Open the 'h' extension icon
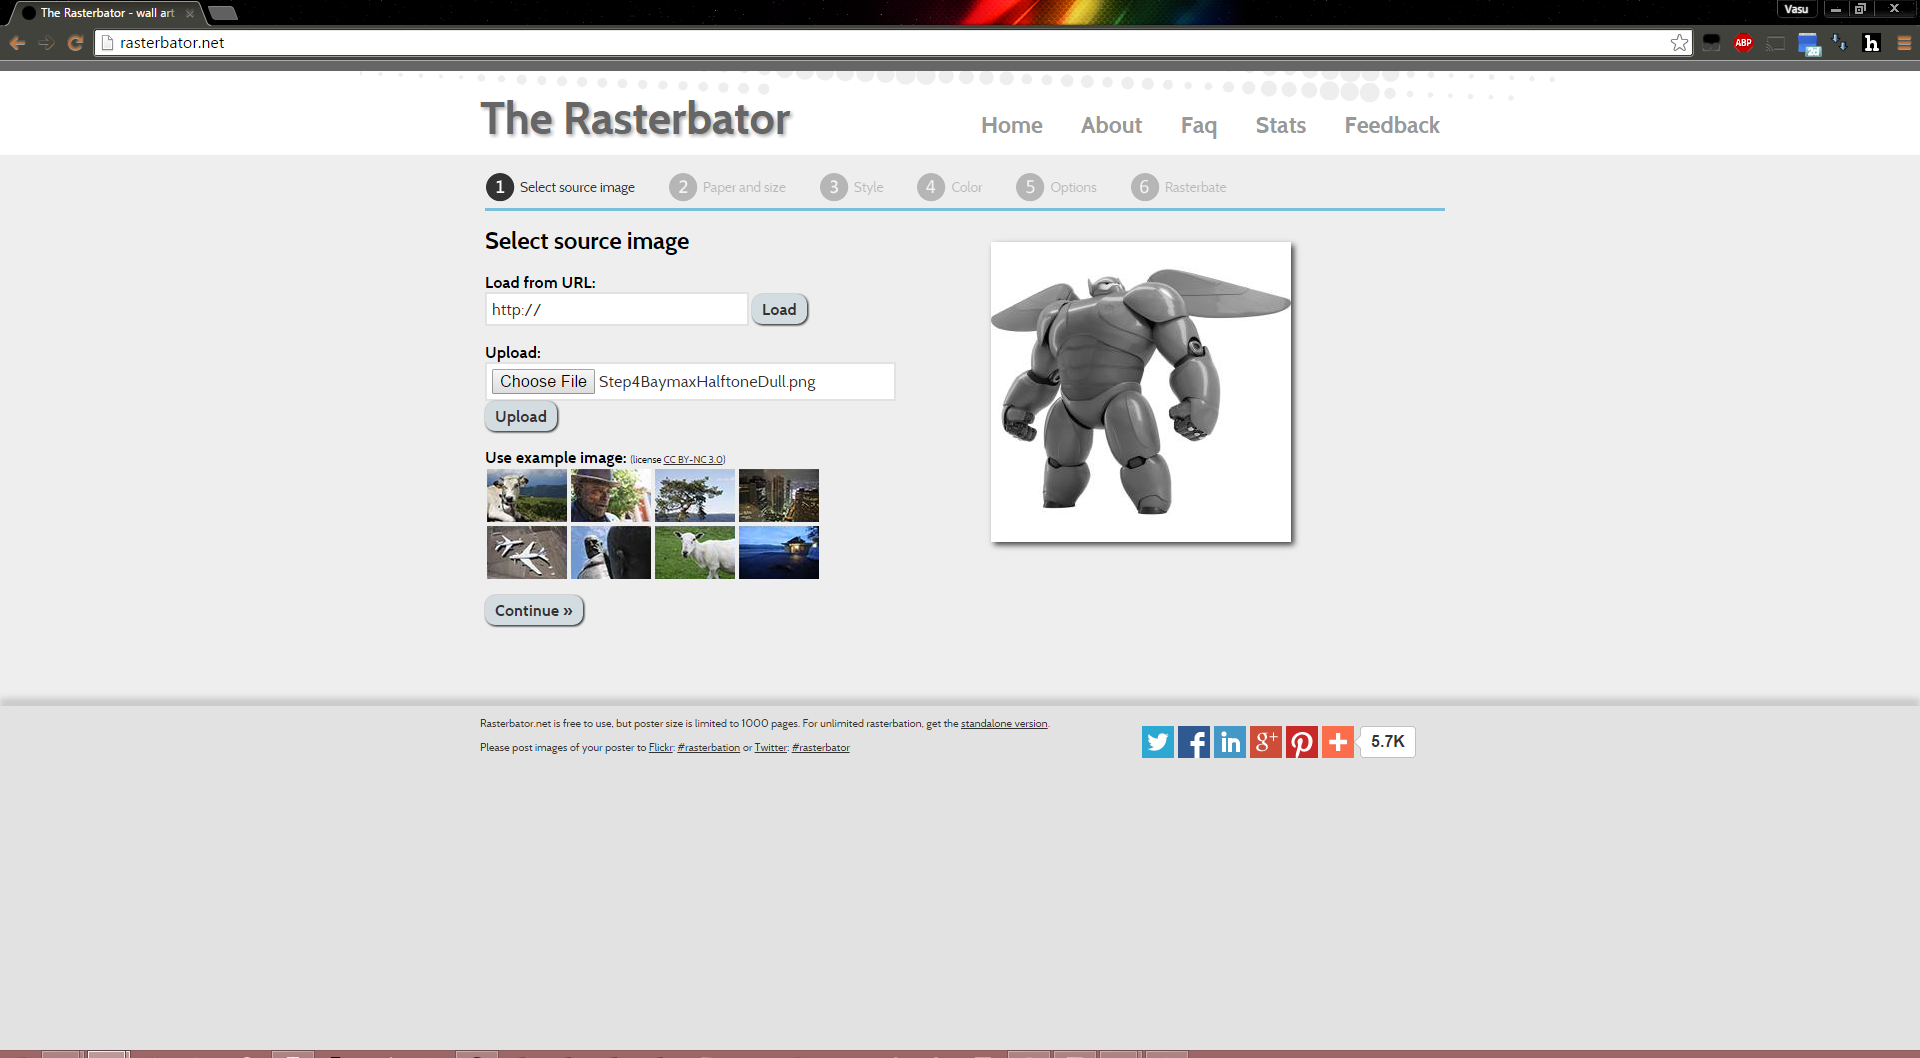Image resolution: width=1920 pixels, height=1058 pixels. [1871, 43]
